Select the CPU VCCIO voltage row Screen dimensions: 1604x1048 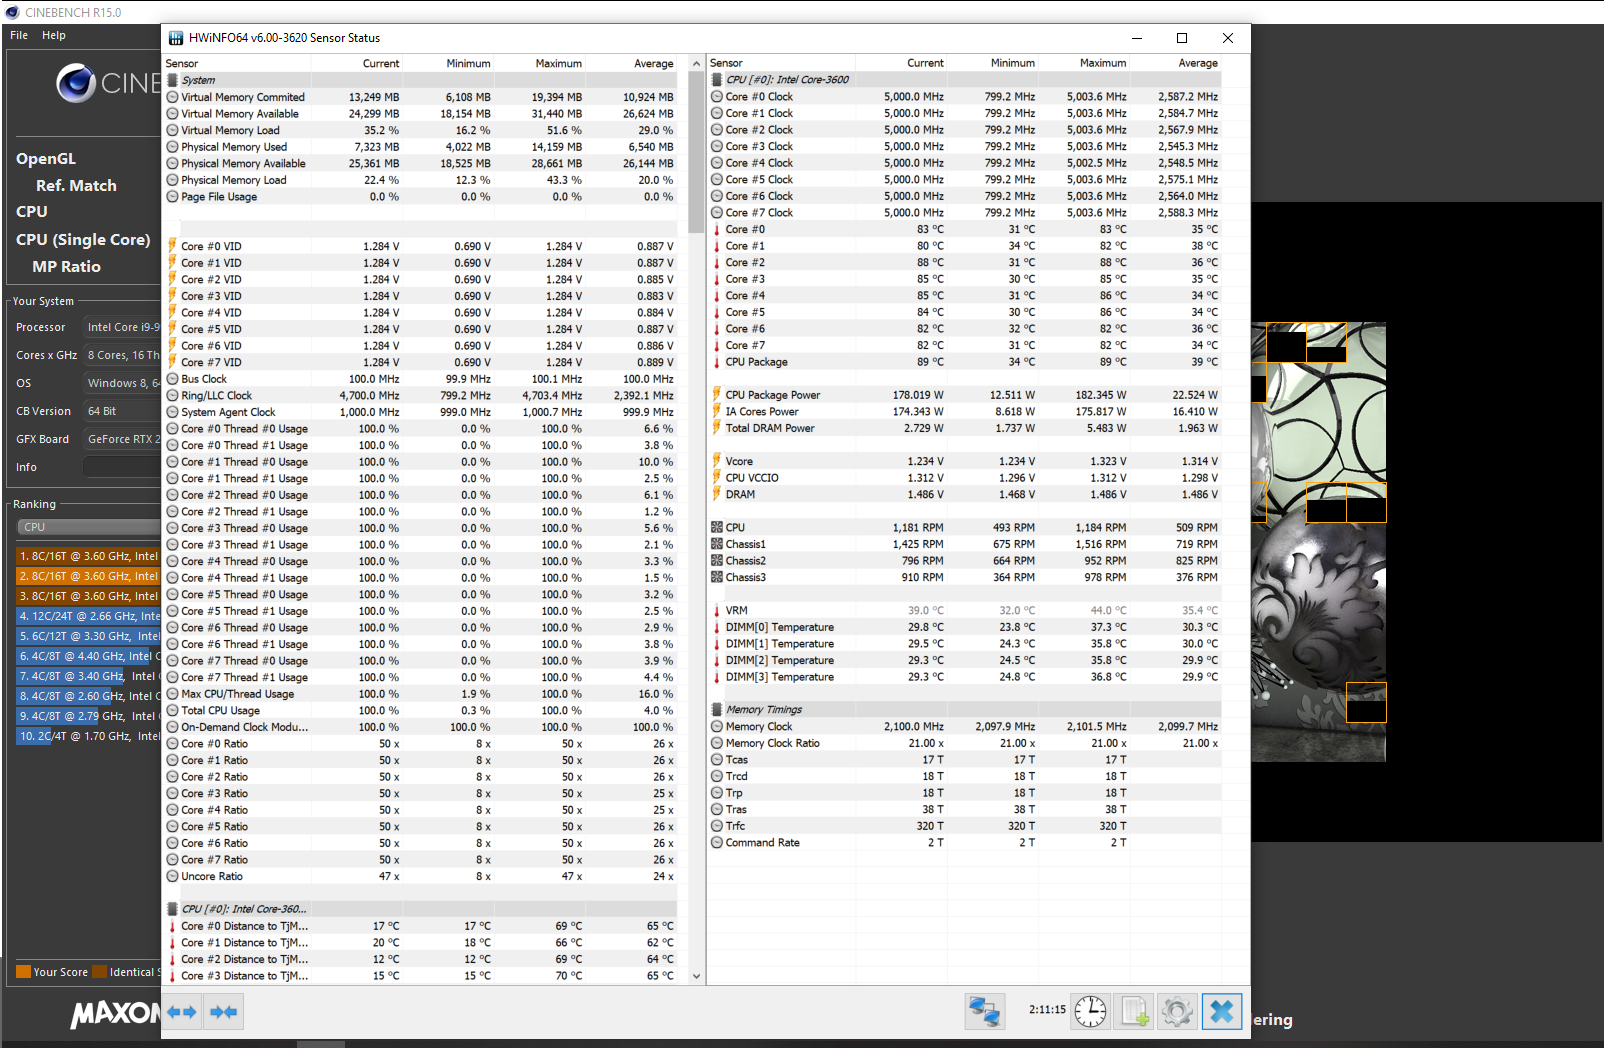tap(968, 478)
